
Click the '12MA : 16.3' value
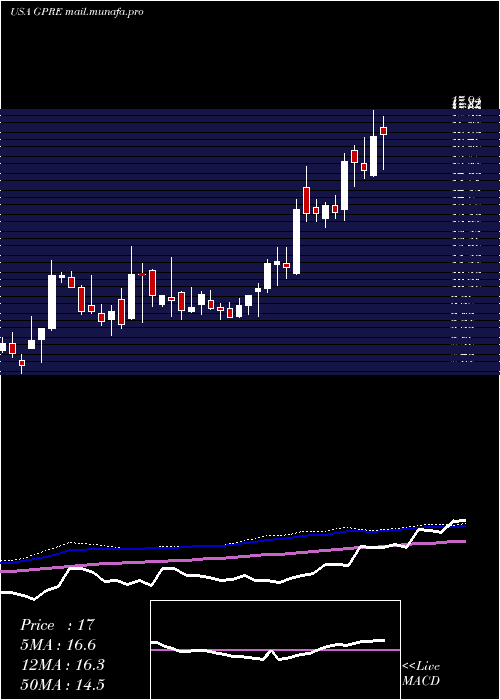tap(63, 665)
